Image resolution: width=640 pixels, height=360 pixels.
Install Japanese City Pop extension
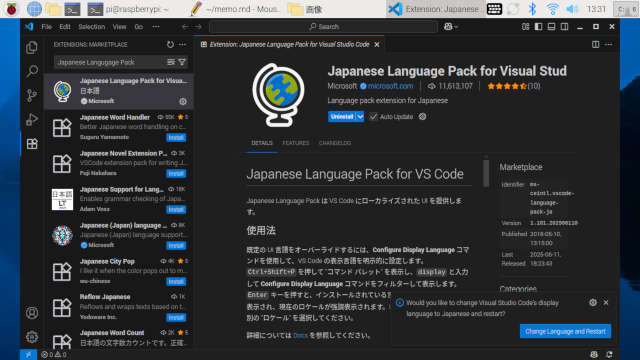pyautogui.click(x=176, y=282)
